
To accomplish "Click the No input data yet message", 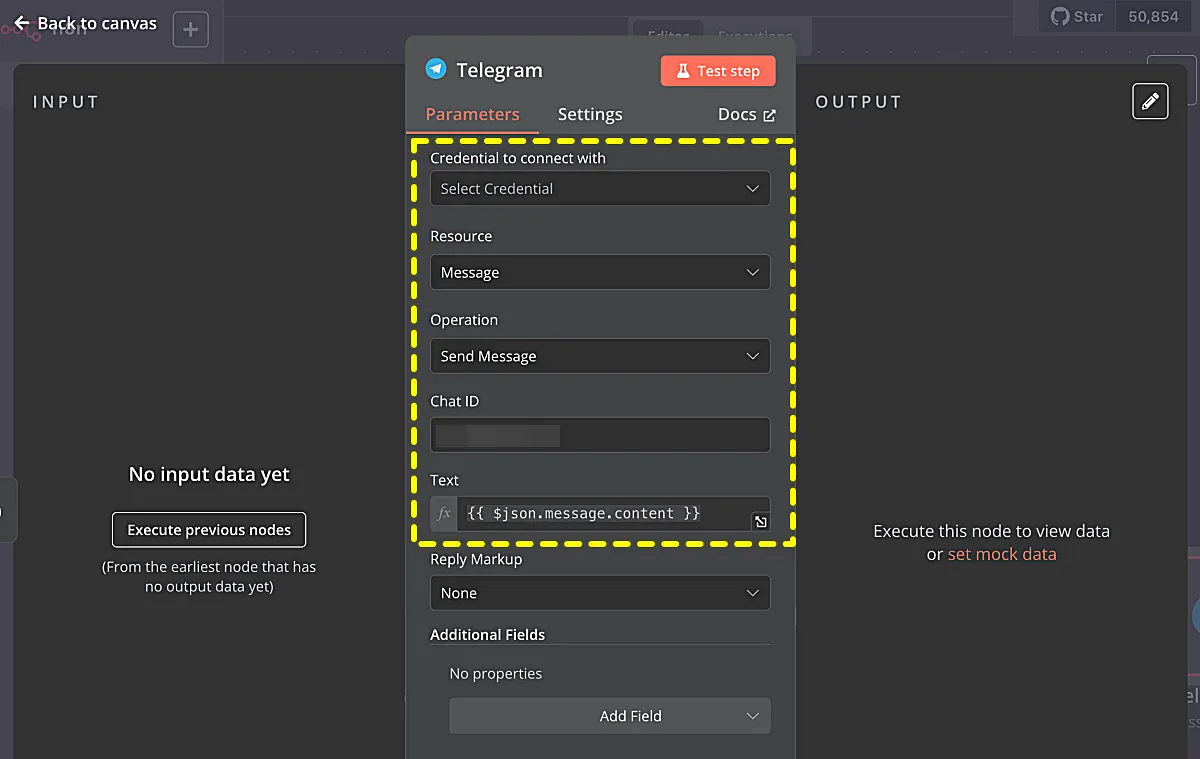I will (209, 474).
